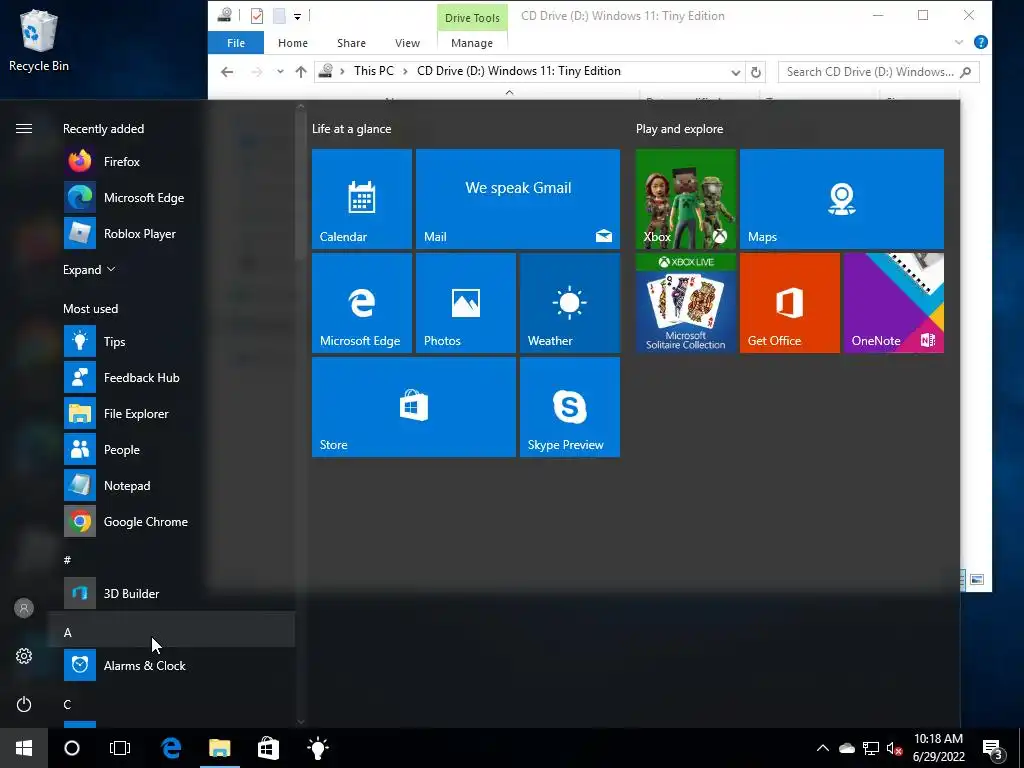Open Action Center notifications
The height and width of the screenshot is (768, 1024).
click(x=993, y=749)
